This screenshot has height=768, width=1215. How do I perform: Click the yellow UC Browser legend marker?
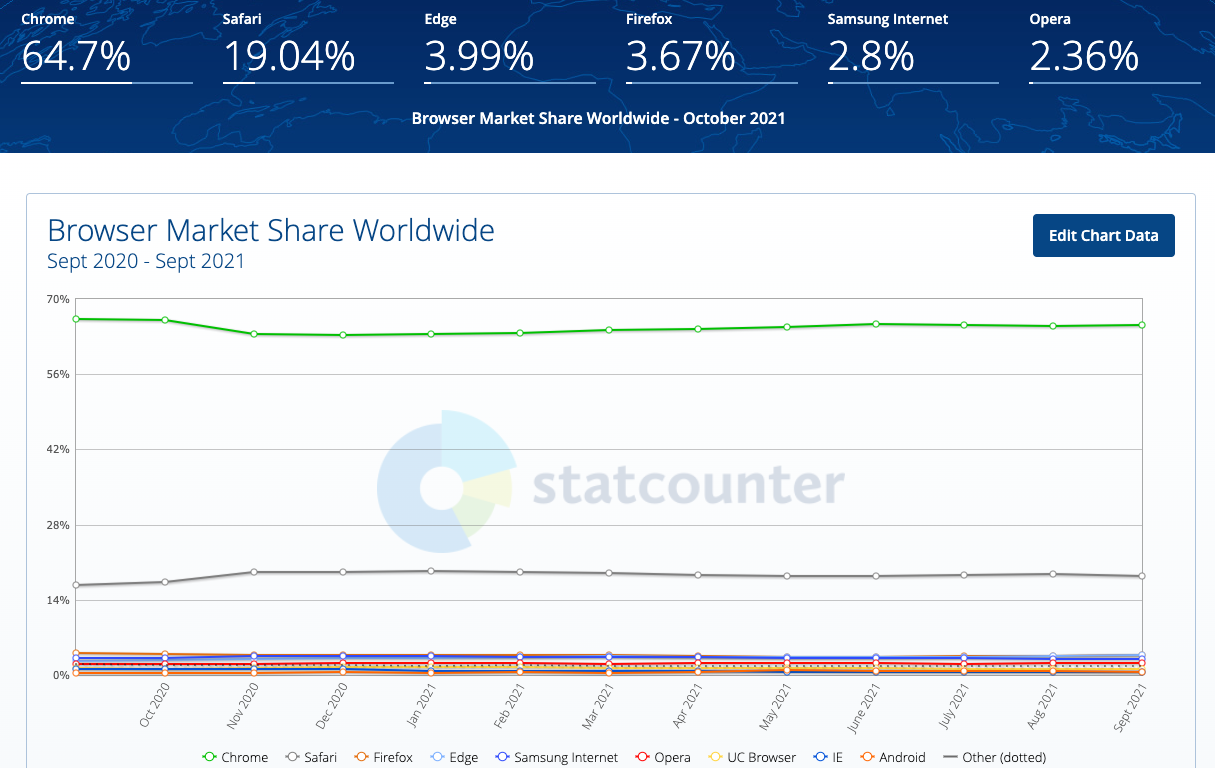715,757
